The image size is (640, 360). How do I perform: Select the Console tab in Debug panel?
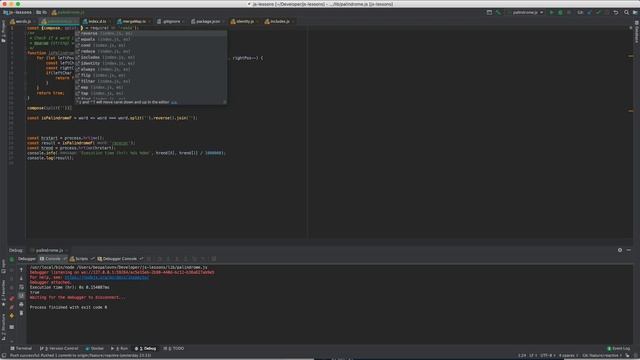click(x=53, y=259)
